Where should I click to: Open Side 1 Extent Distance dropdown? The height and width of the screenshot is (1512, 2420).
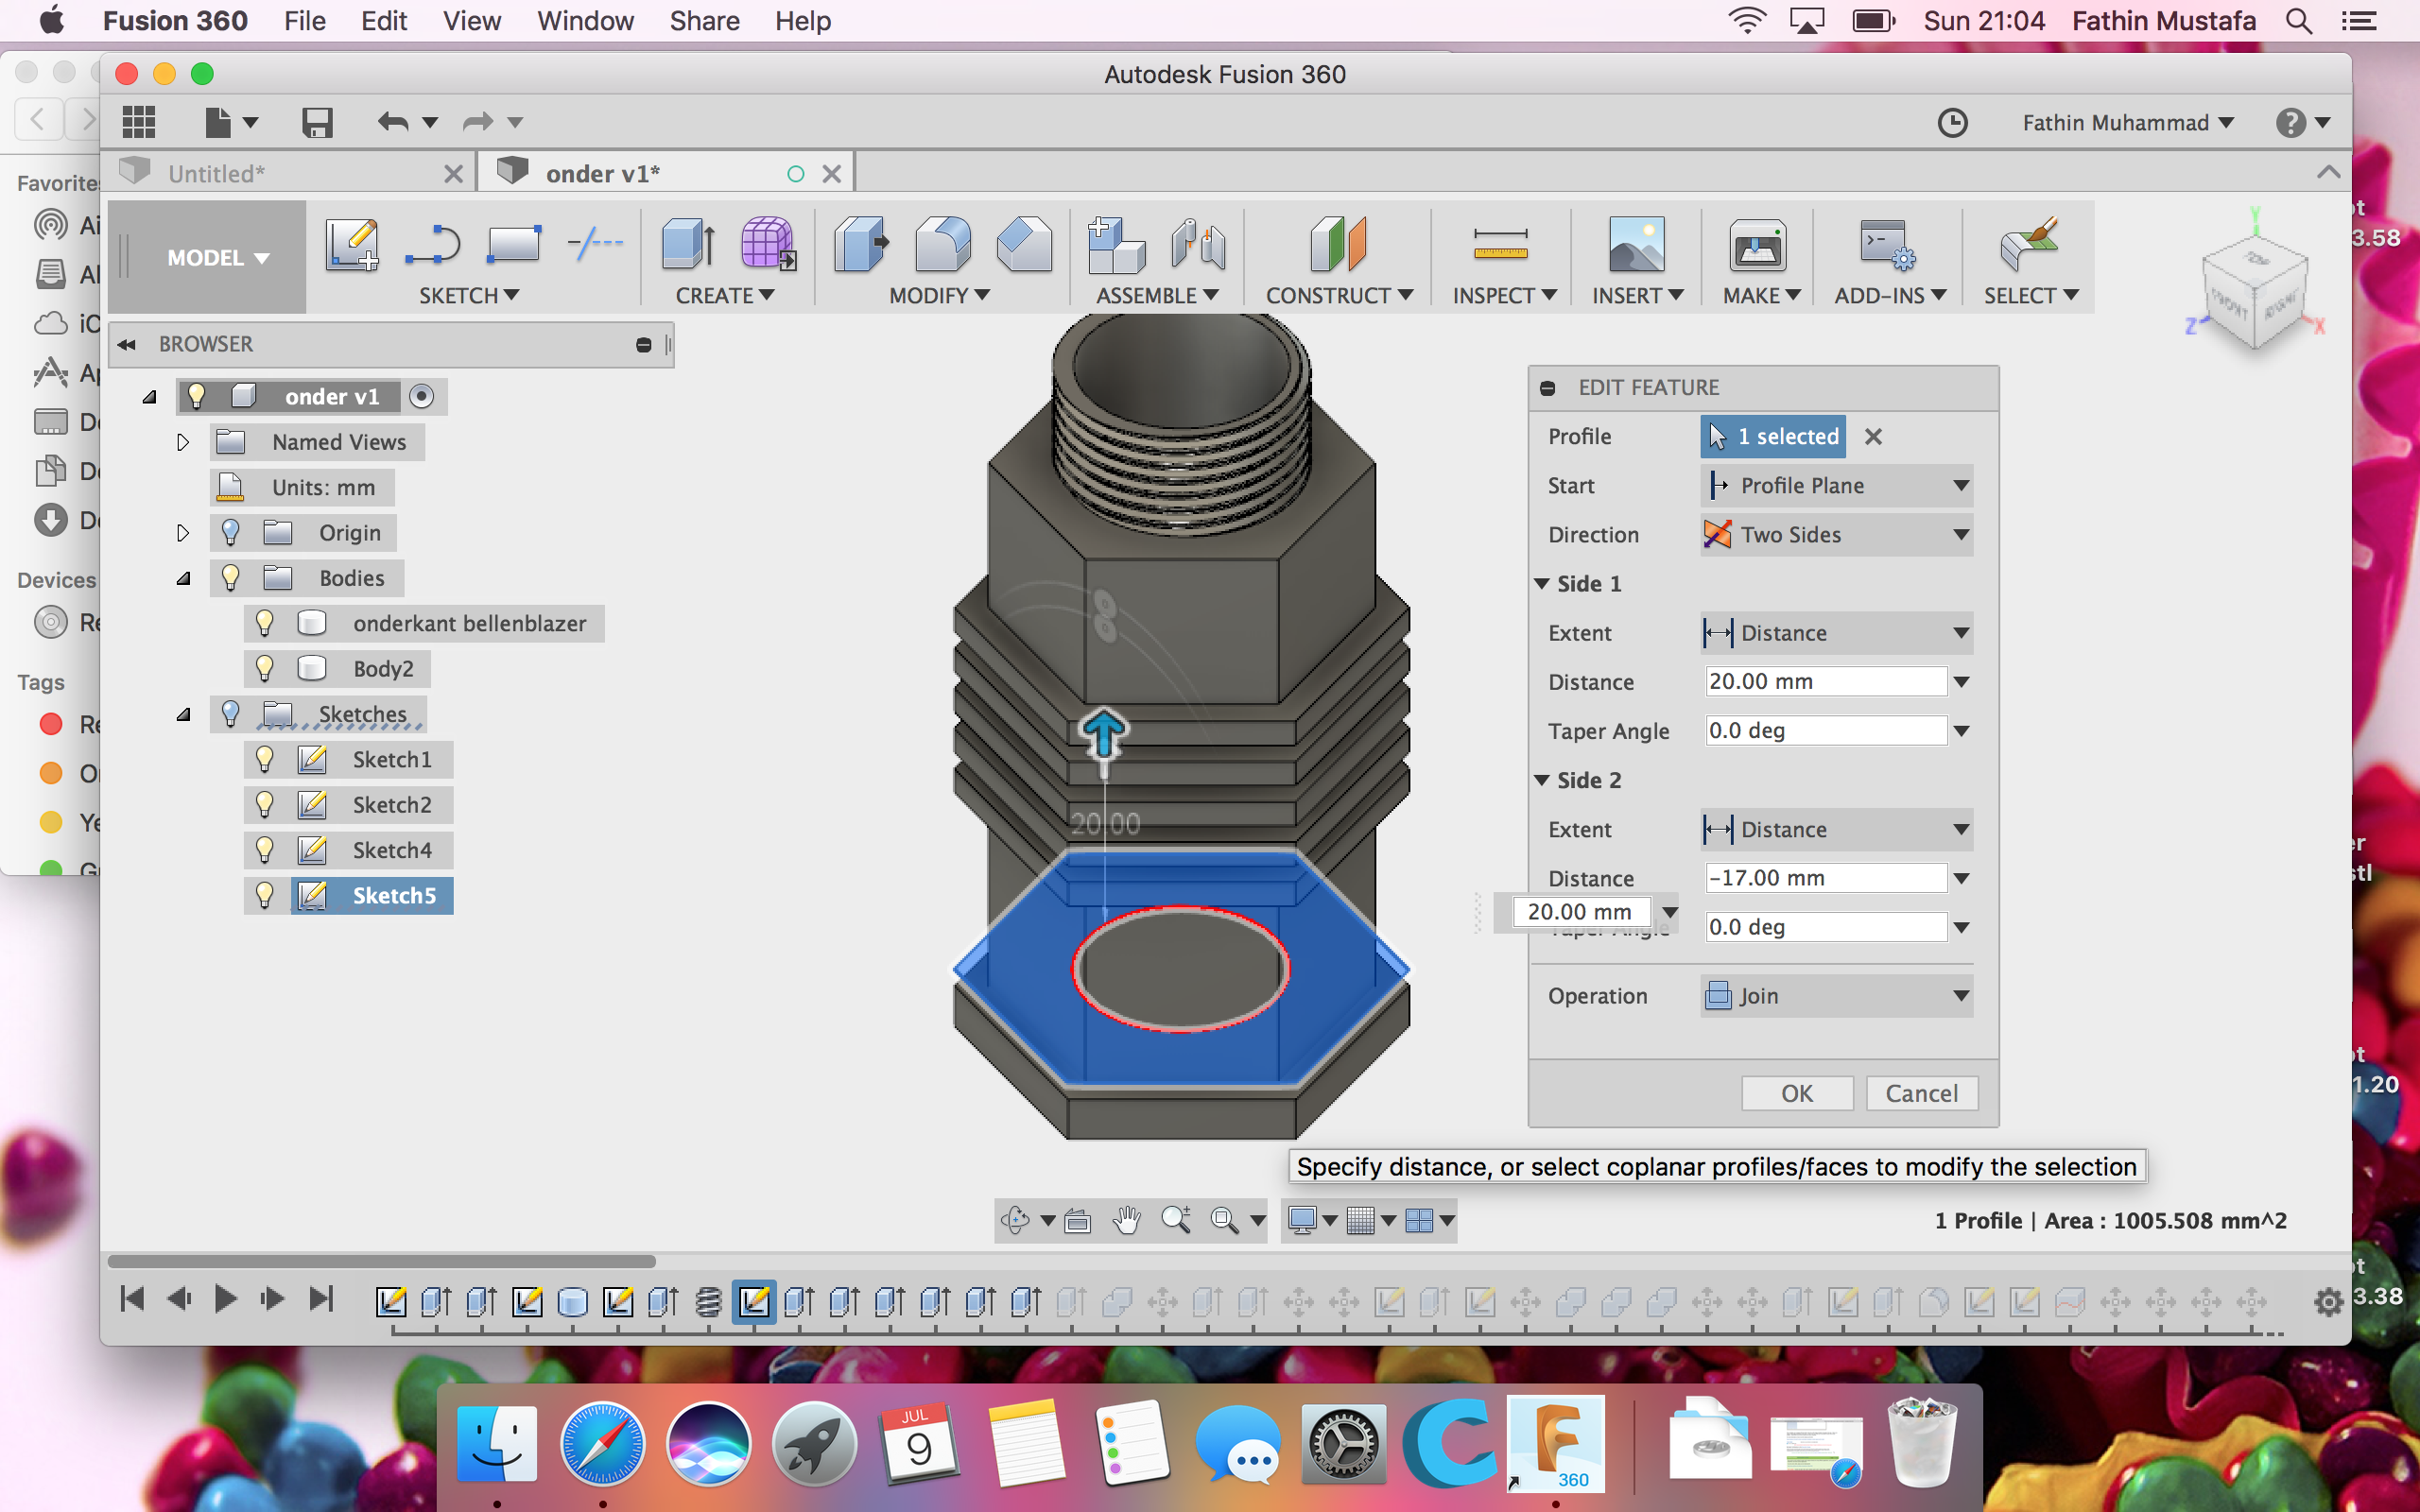click(x=1836, y=633)
